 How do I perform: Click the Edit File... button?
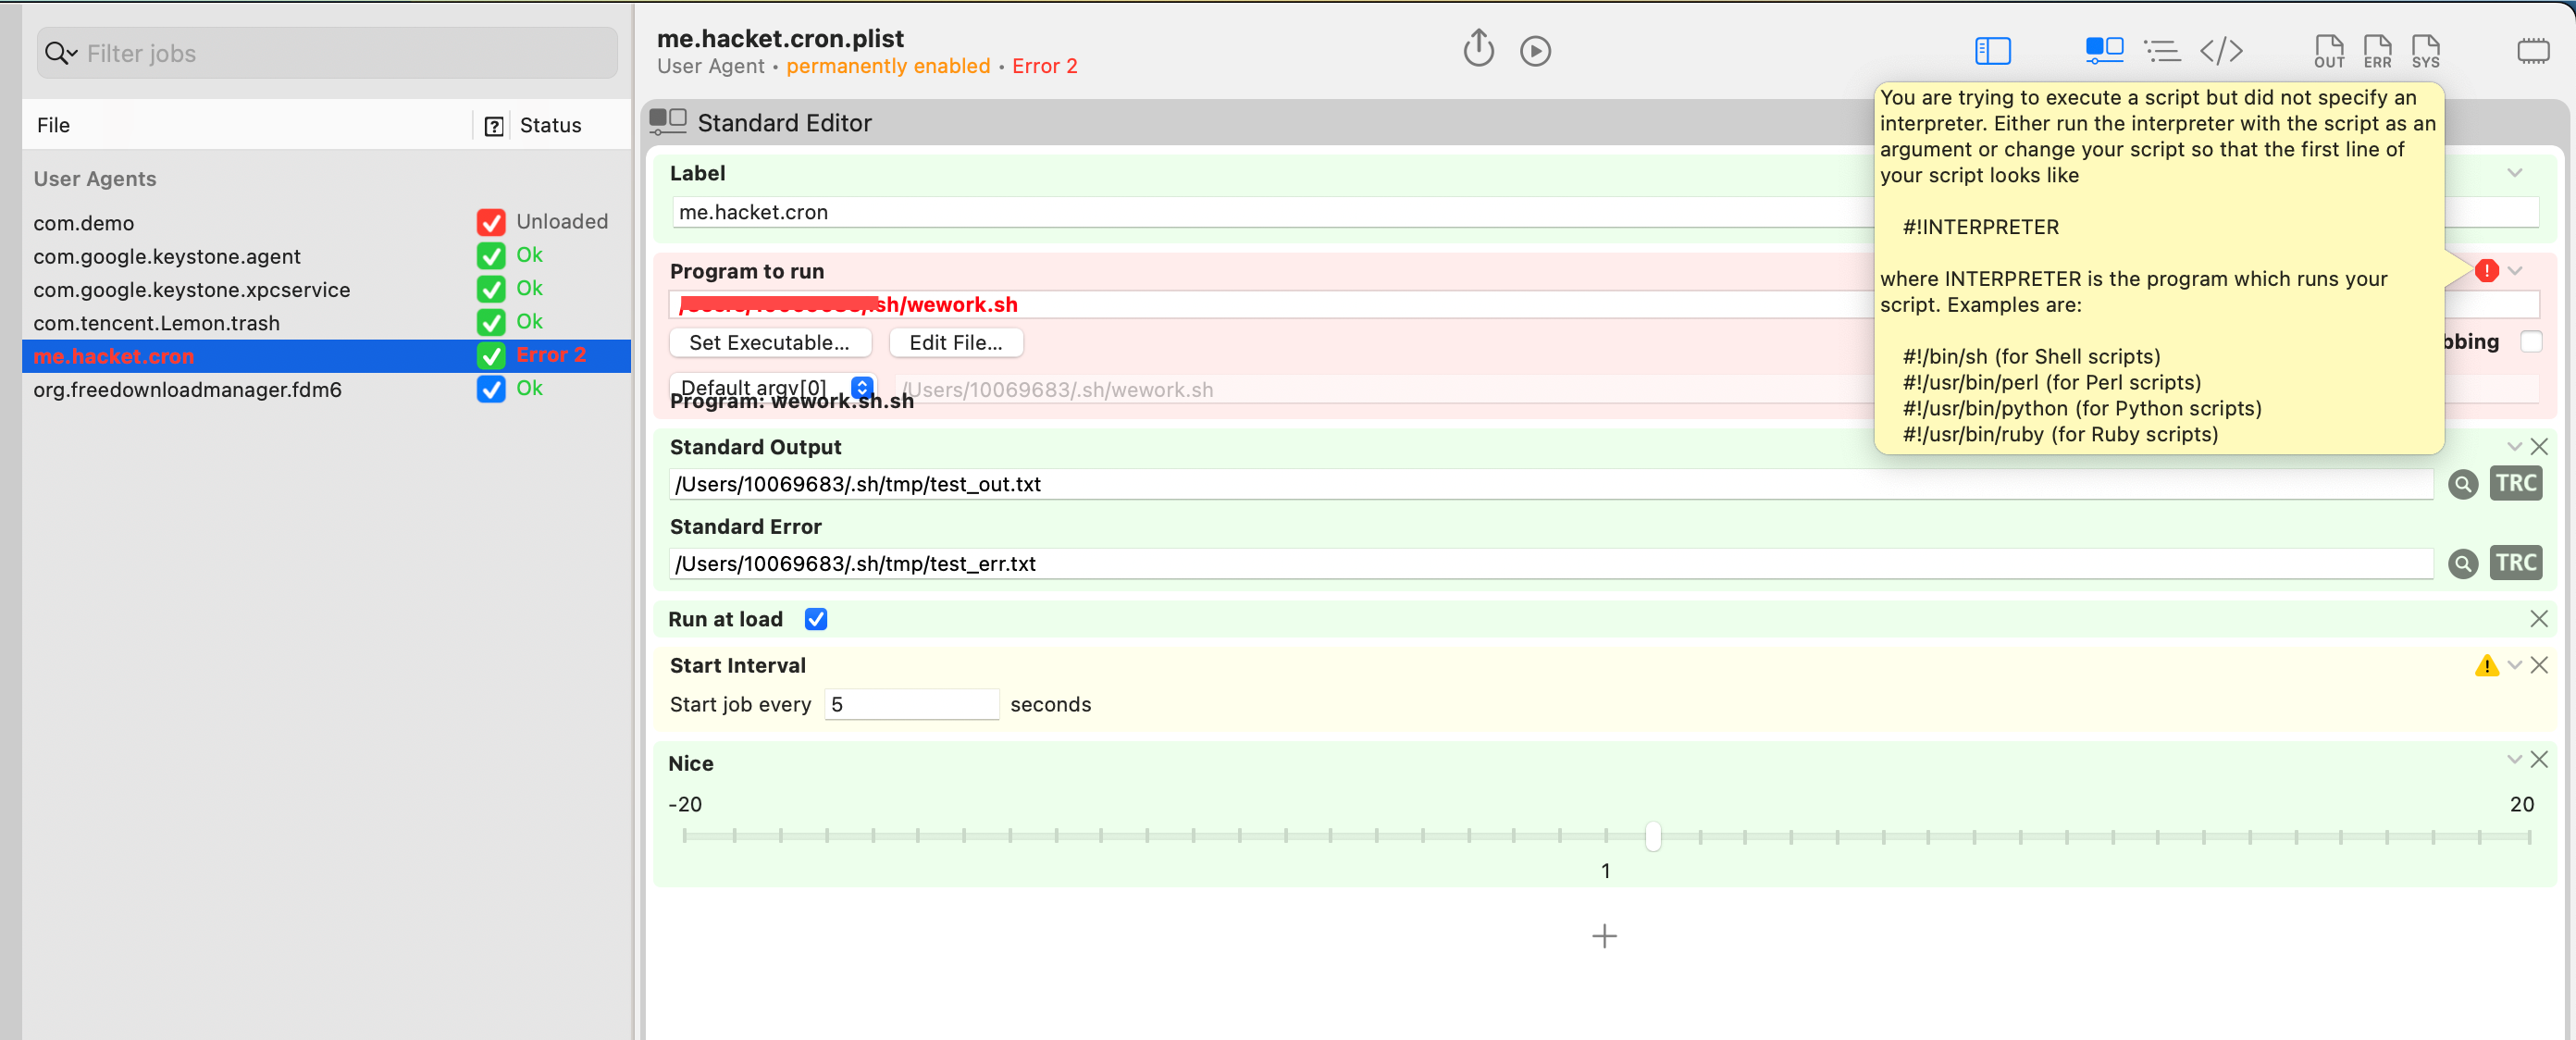tap(955, 343)
